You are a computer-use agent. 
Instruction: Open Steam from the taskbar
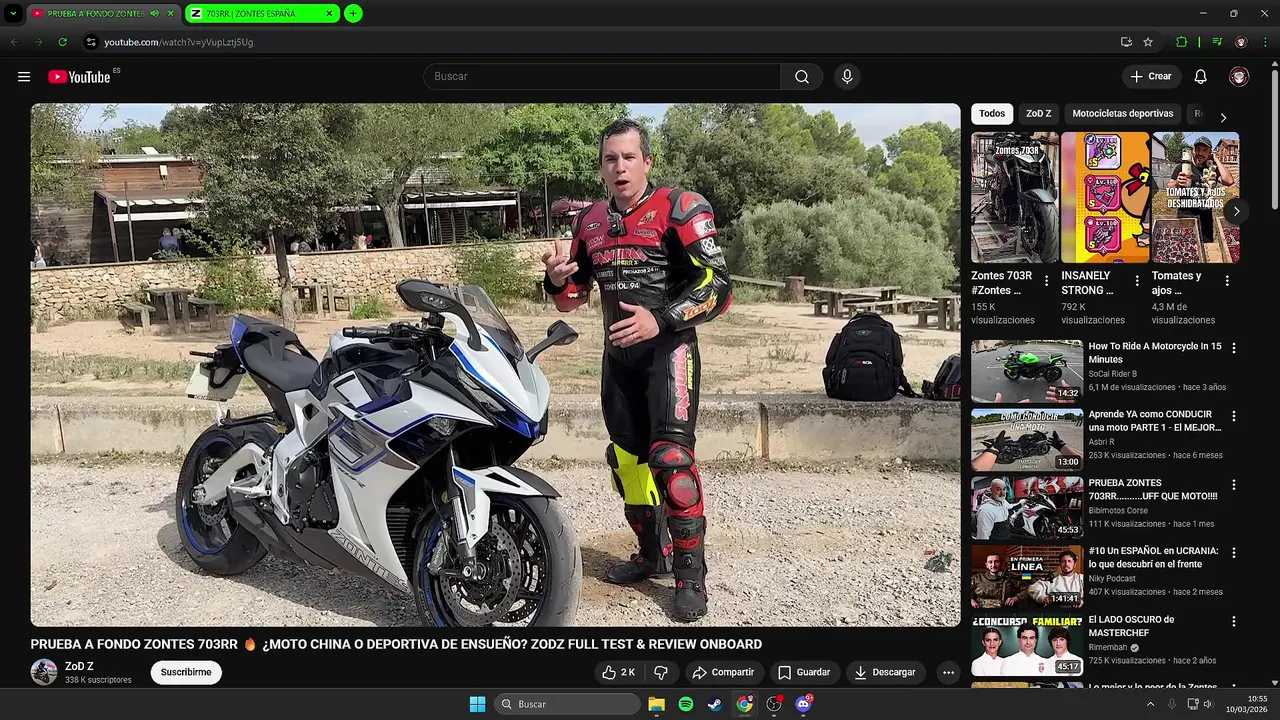pos(715,704)
